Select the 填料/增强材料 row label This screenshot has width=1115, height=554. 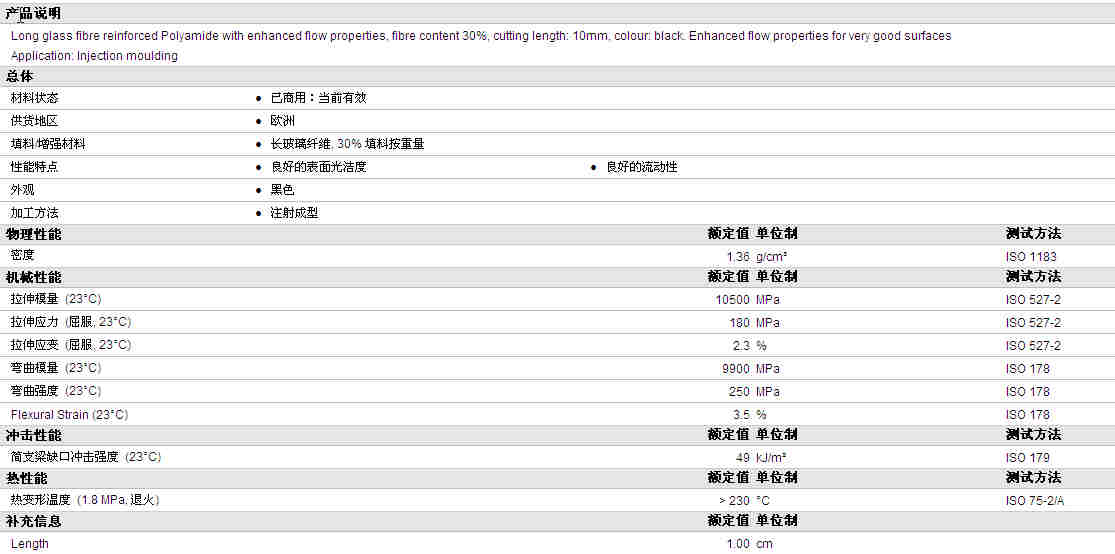point(48,144)
